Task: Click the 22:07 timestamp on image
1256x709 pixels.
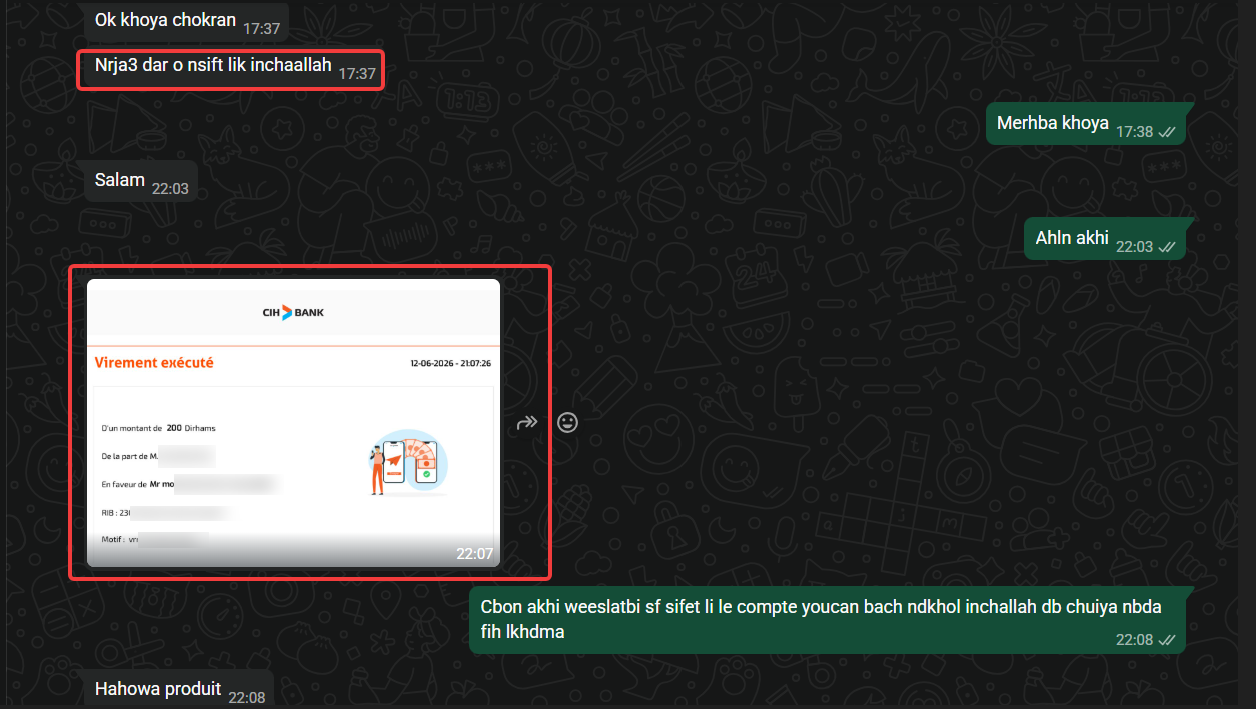Action: click(475, 553)
